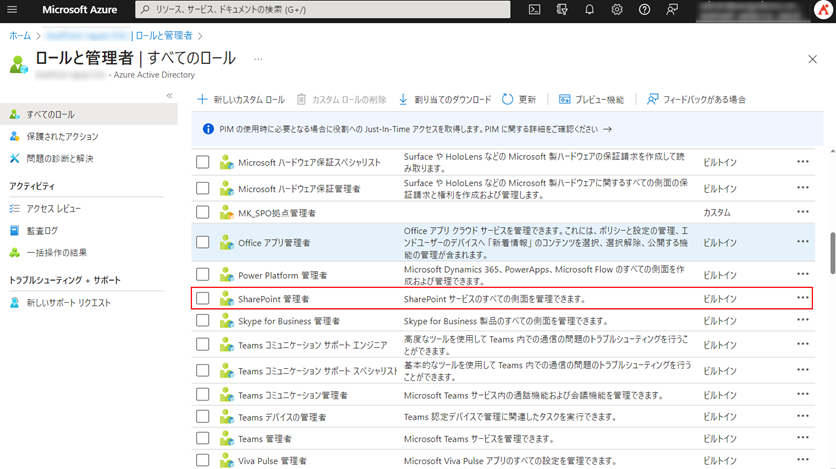Check the Microsoft ハードウェア保証スペシャリスト checkbox

[203, 162]
